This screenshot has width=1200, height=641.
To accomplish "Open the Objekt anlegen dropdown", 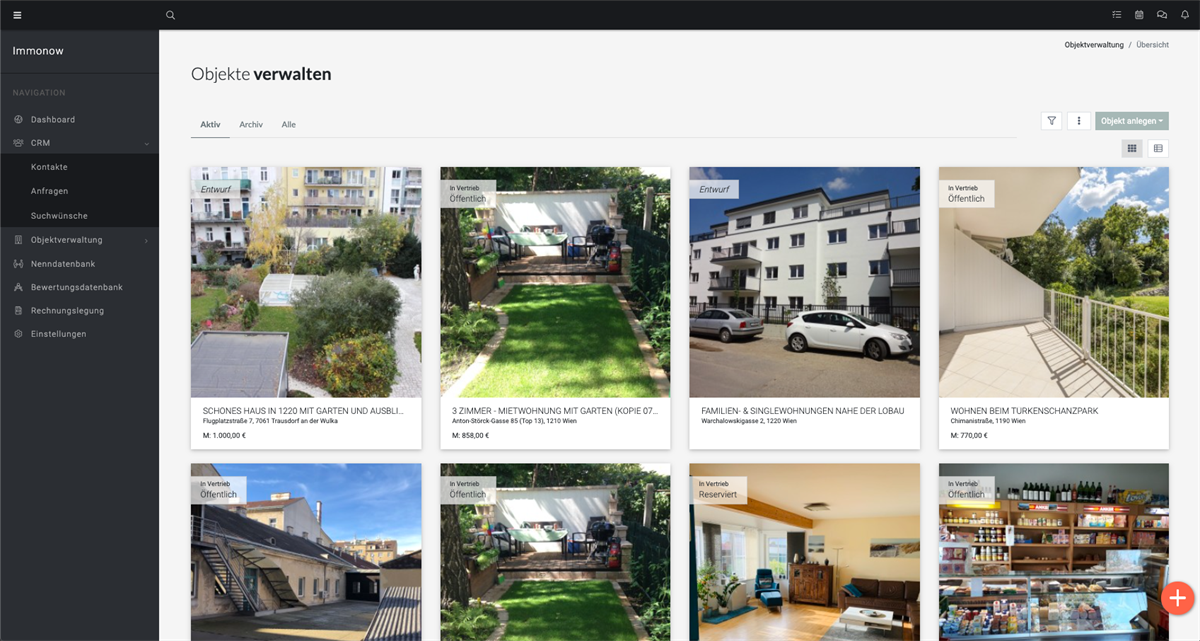I will 1132,121.
